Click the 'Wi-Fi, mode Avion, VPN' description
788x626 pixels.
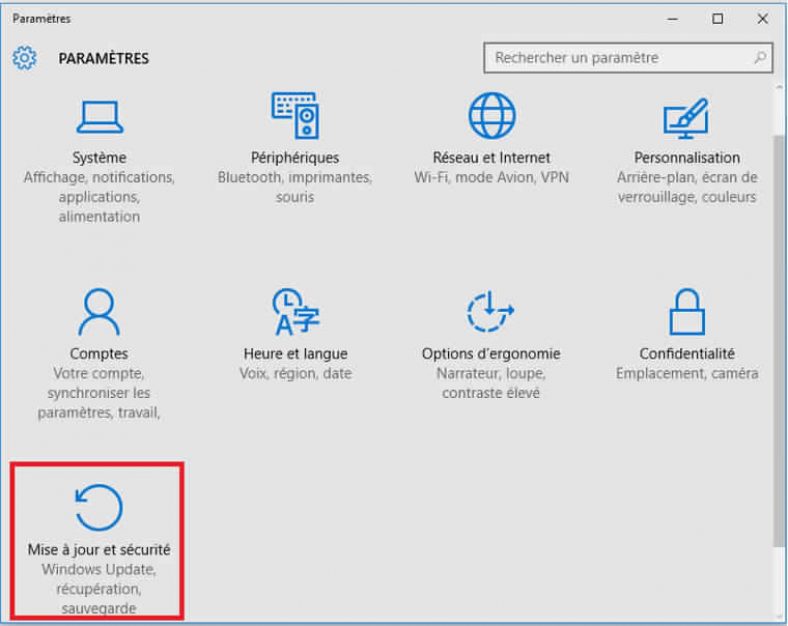(491, 177)
